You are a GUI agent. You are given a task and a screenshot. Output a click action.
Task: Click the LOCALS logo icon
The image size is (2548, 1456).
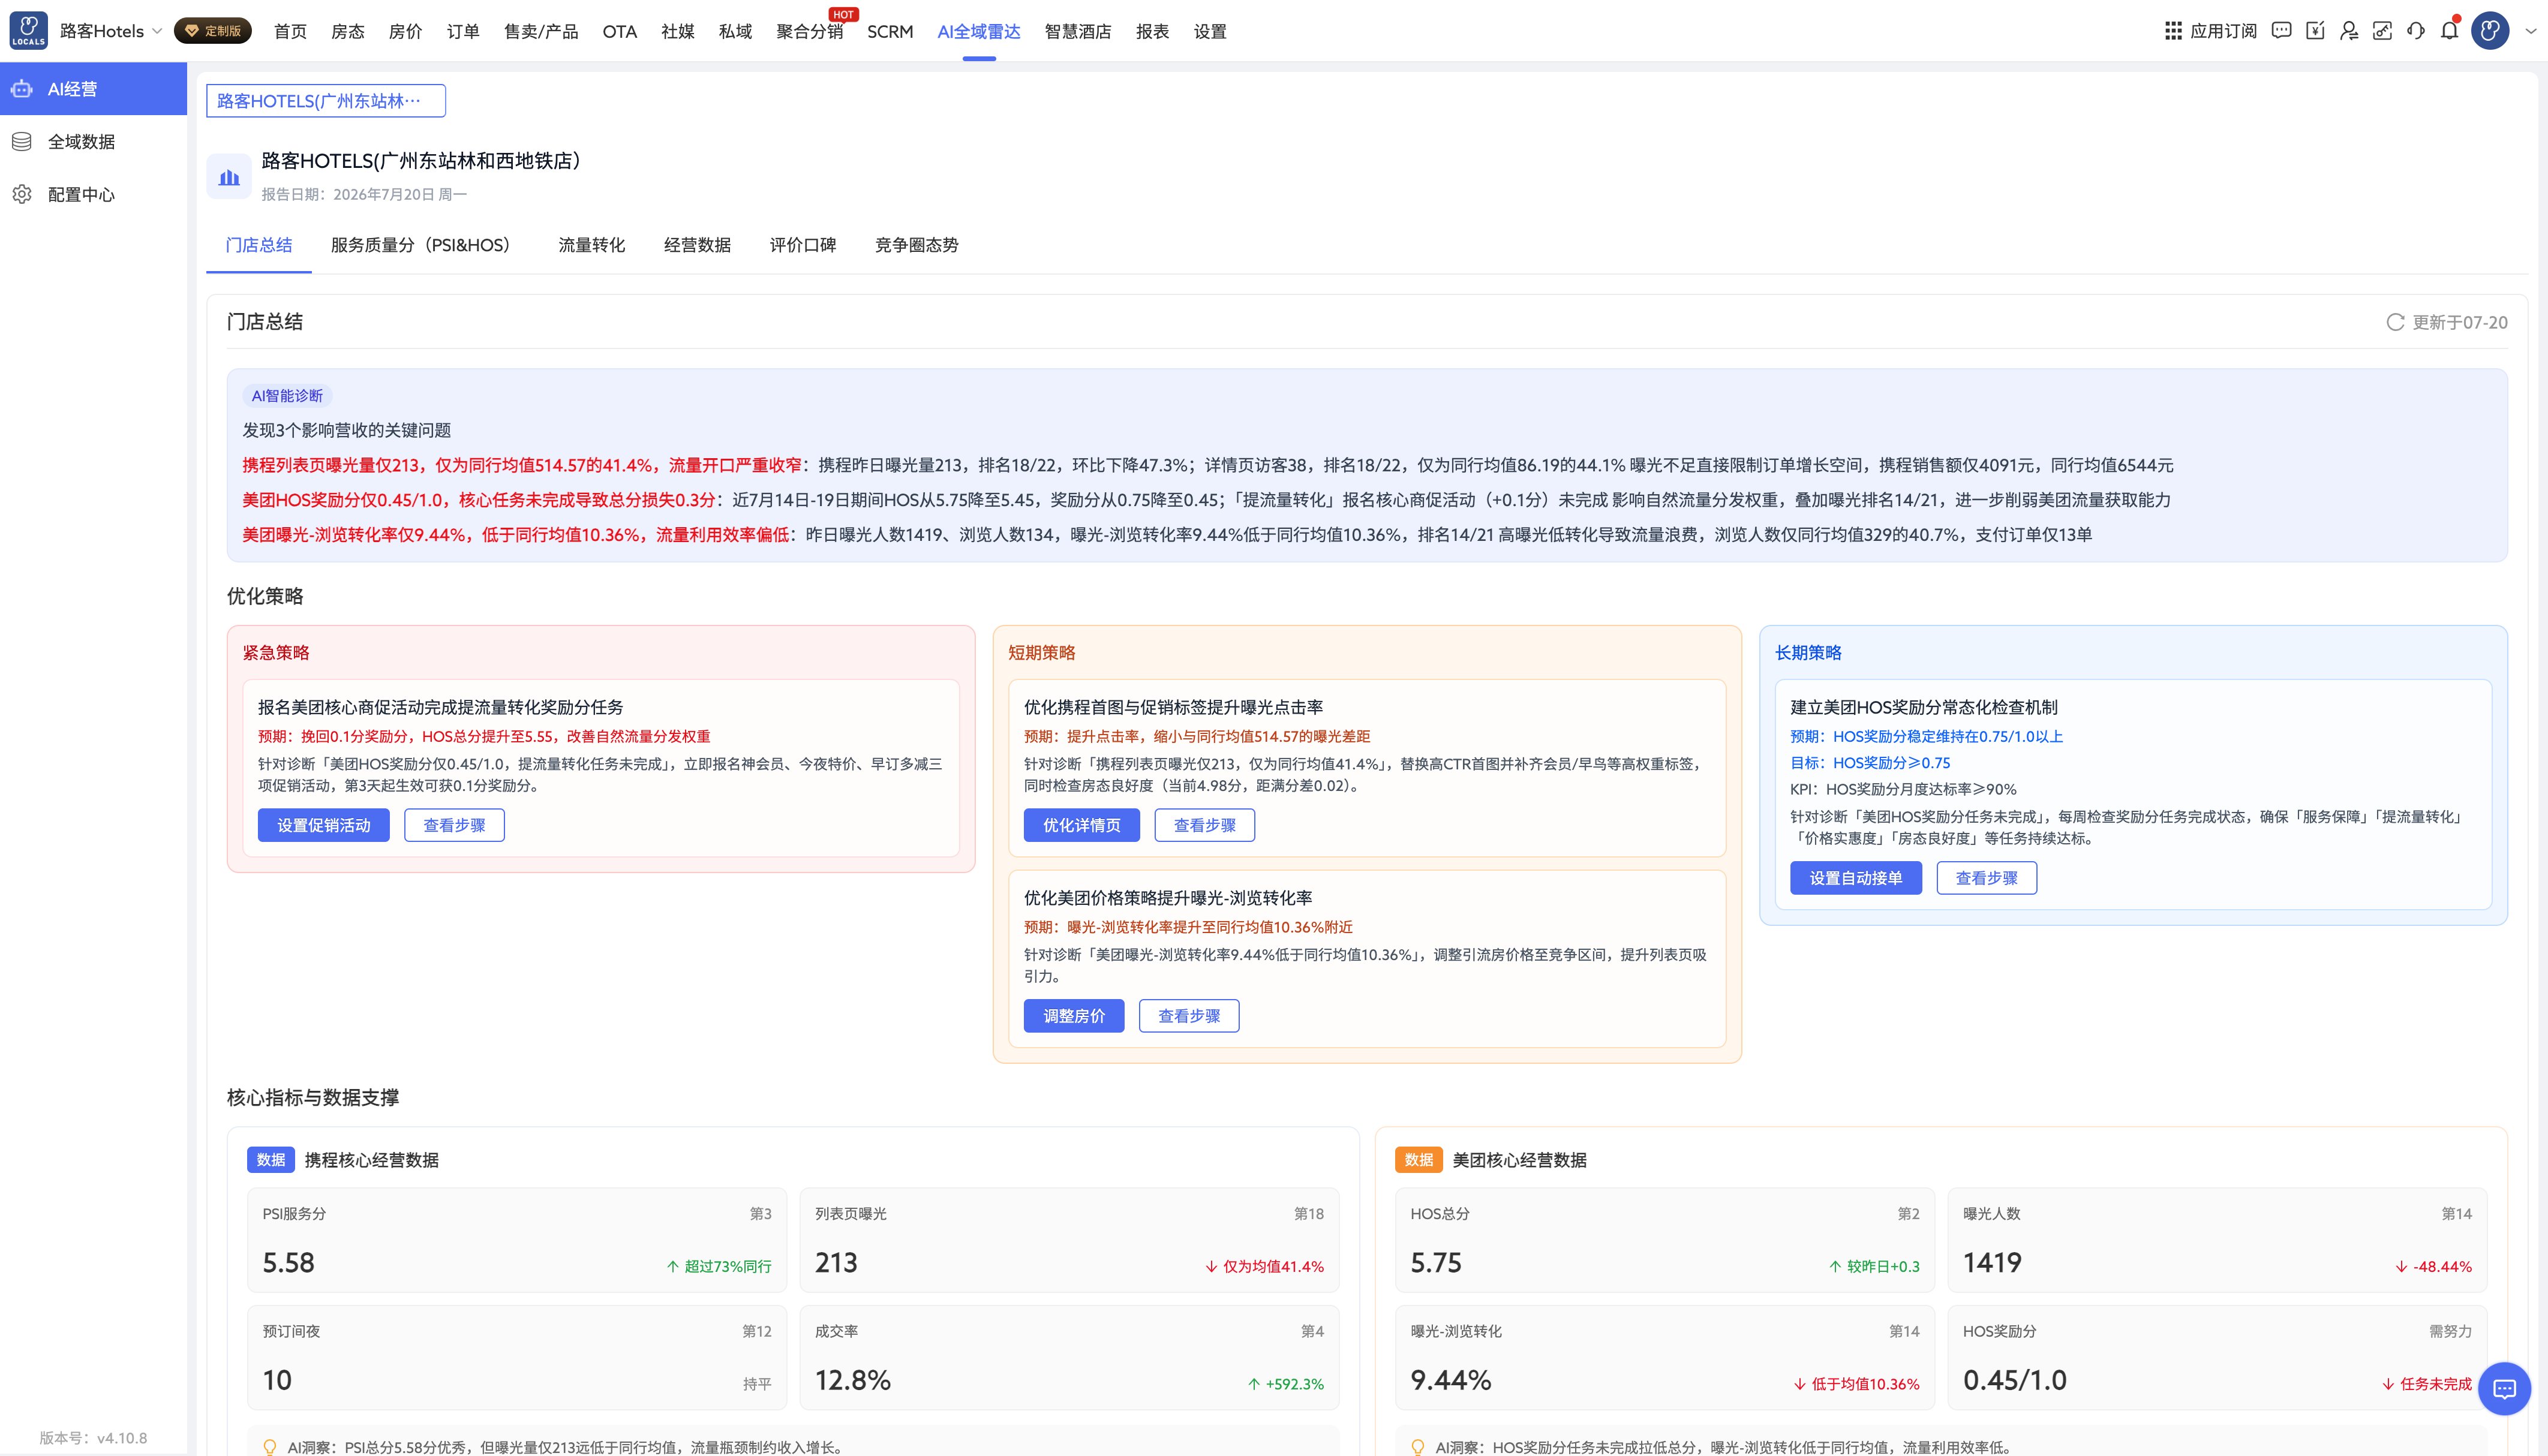point(29,30)
